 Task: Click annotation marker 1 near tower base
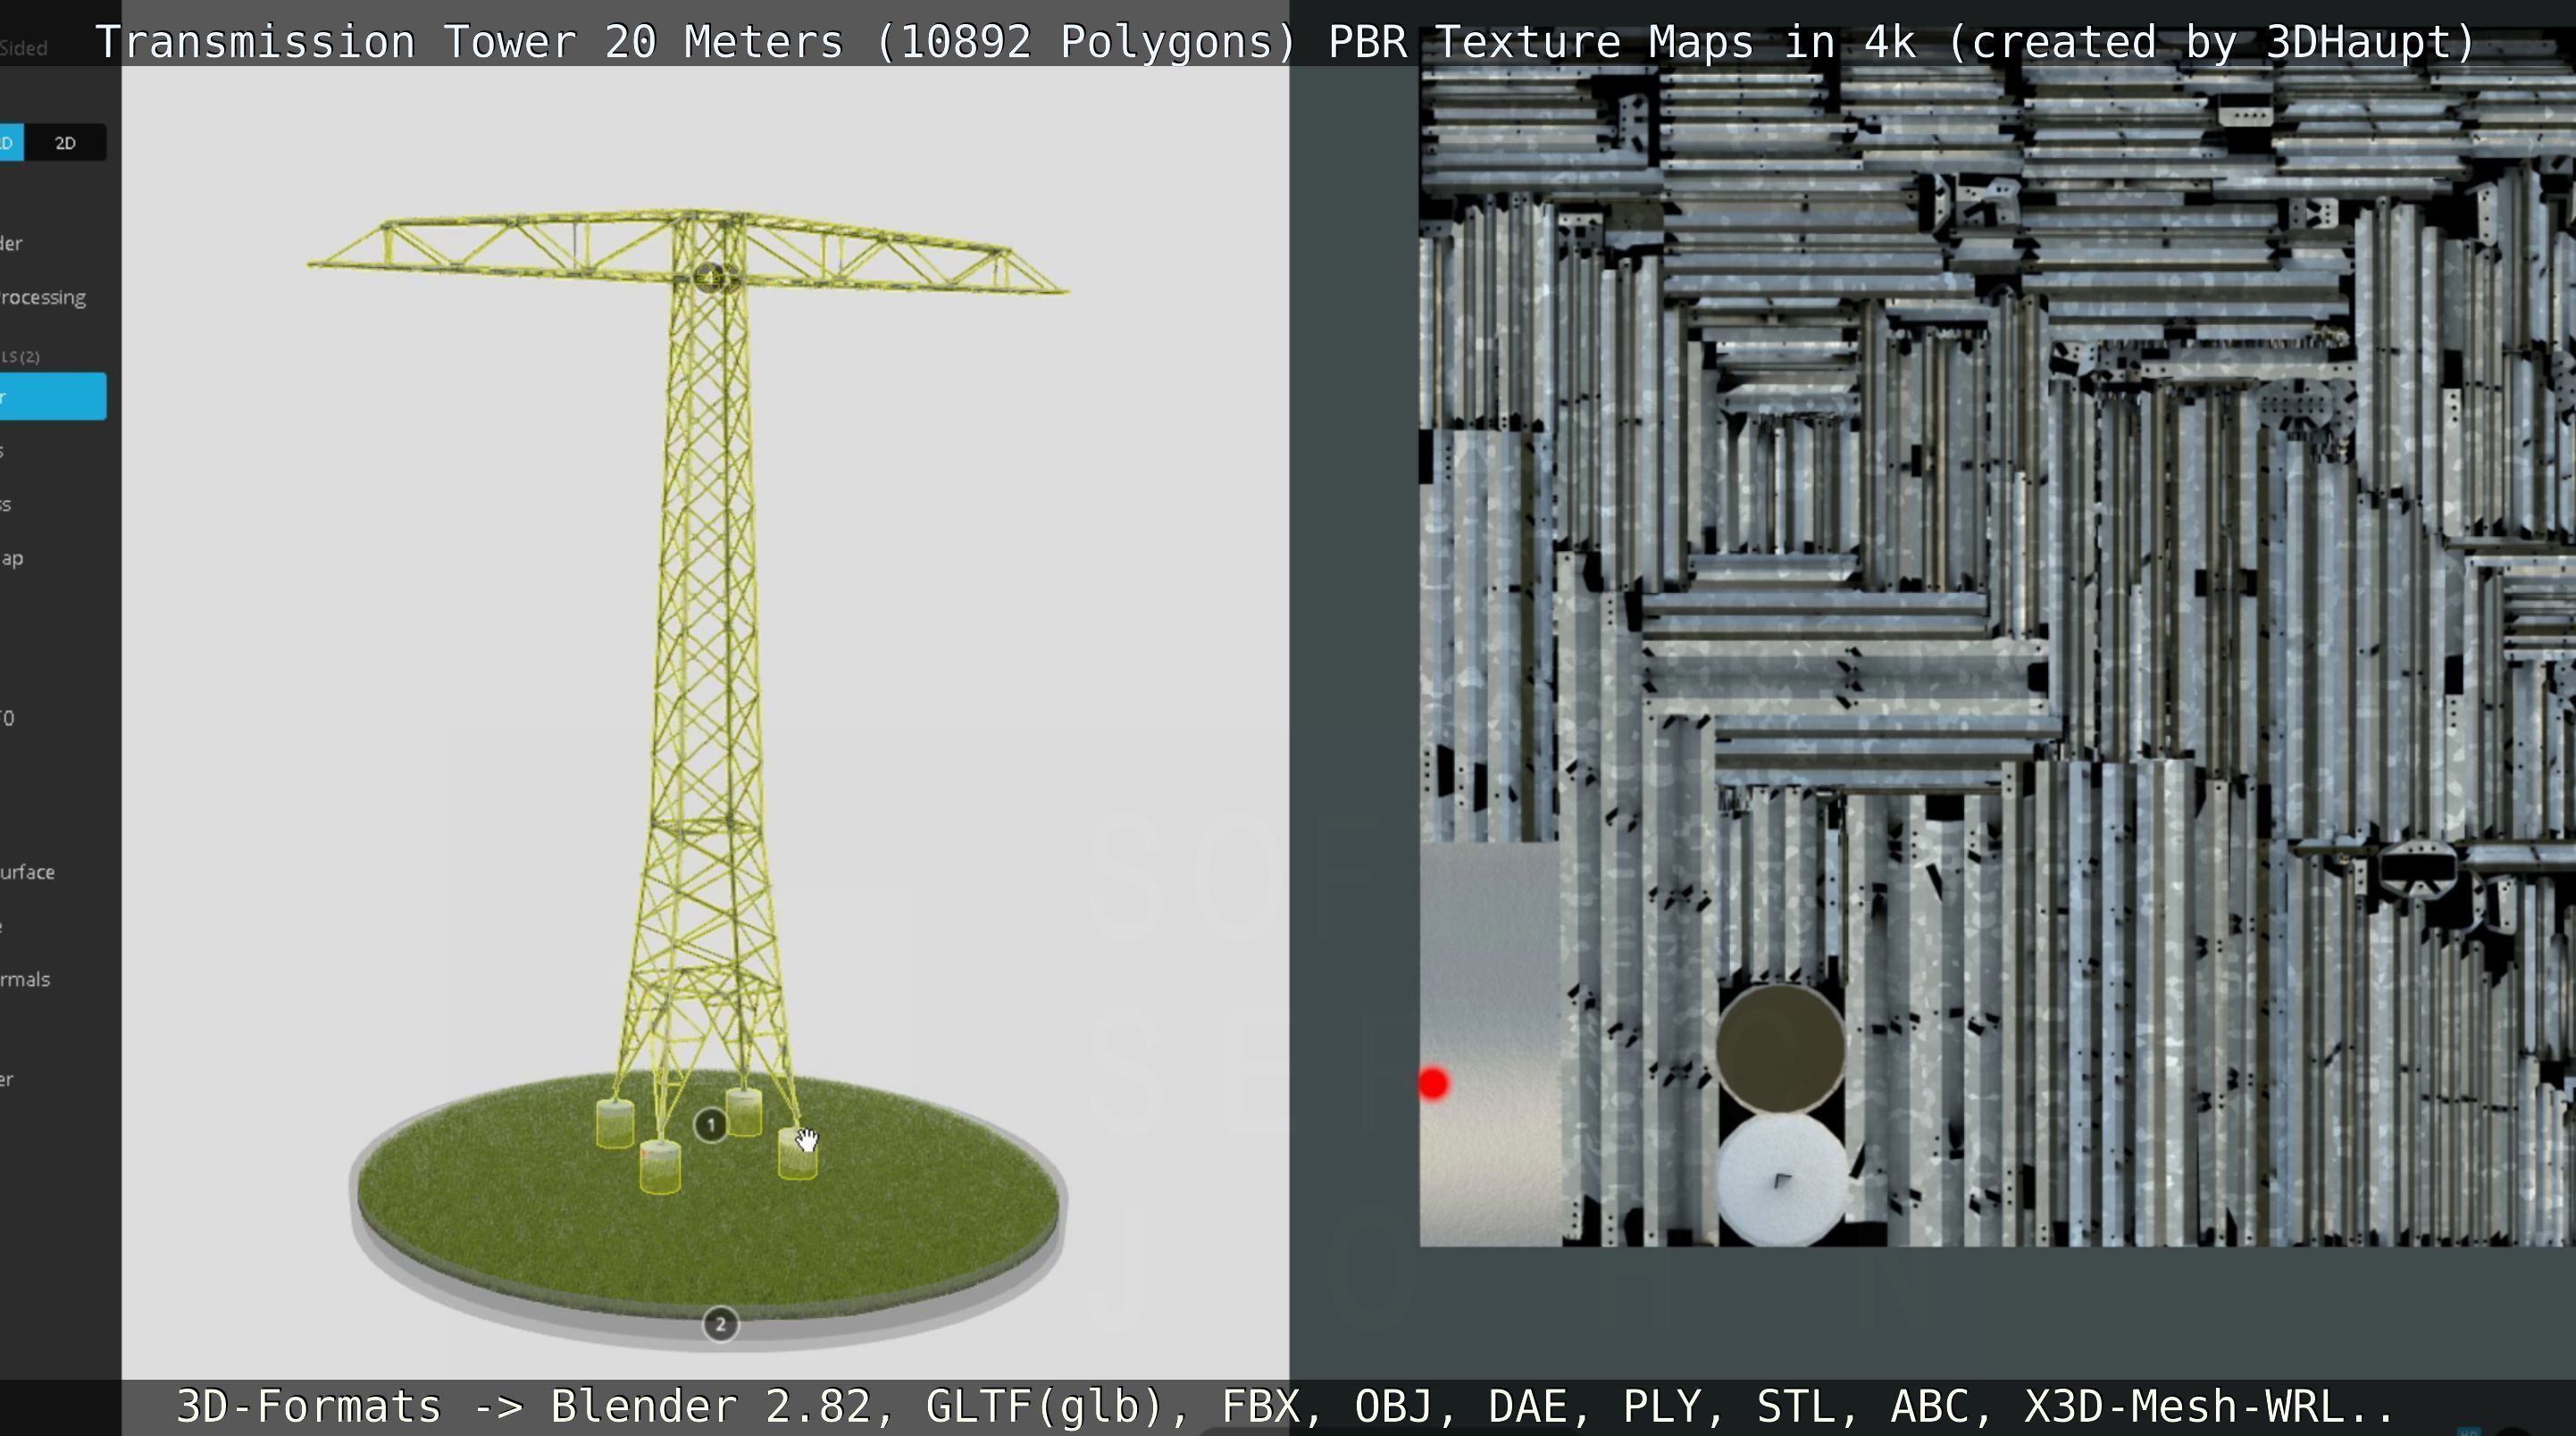[710, 1125]
